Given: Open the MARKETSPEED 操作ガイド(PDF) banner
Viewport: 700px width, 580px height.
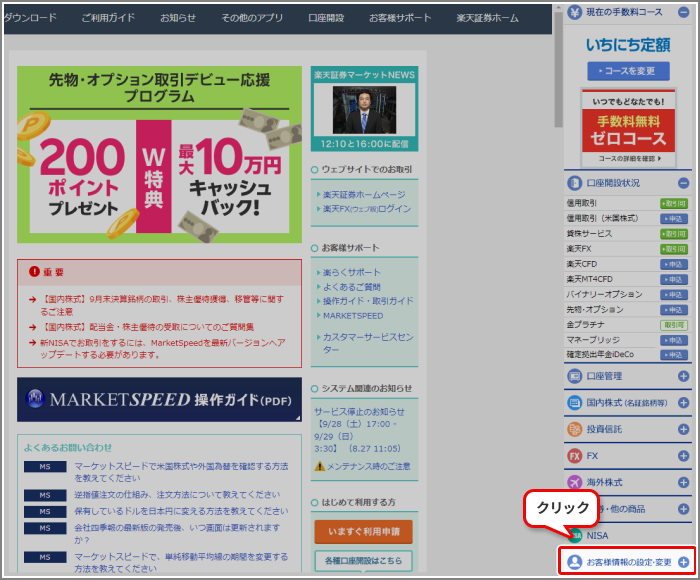Looking at the screenshot, I should click(x=159, y=399).
